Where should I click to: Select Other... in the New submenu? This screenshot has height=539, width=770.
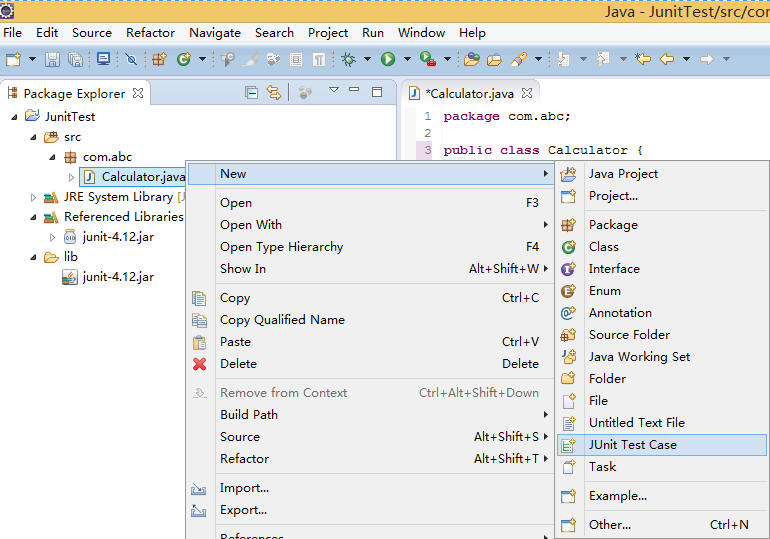pyautogui.click(x=662, y=525)
